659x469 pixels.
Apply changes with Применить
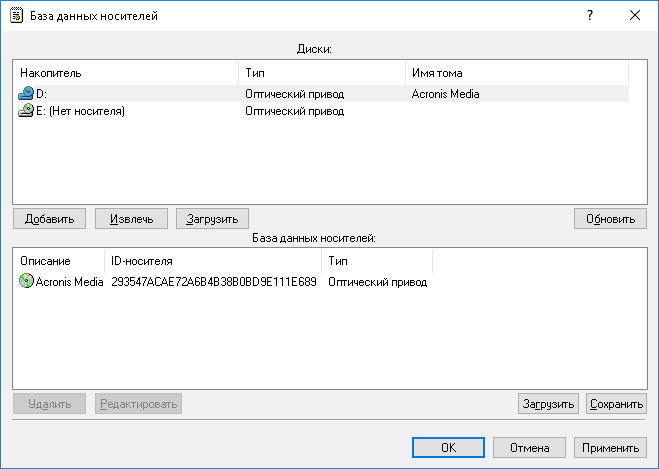[x=610, y=448]
